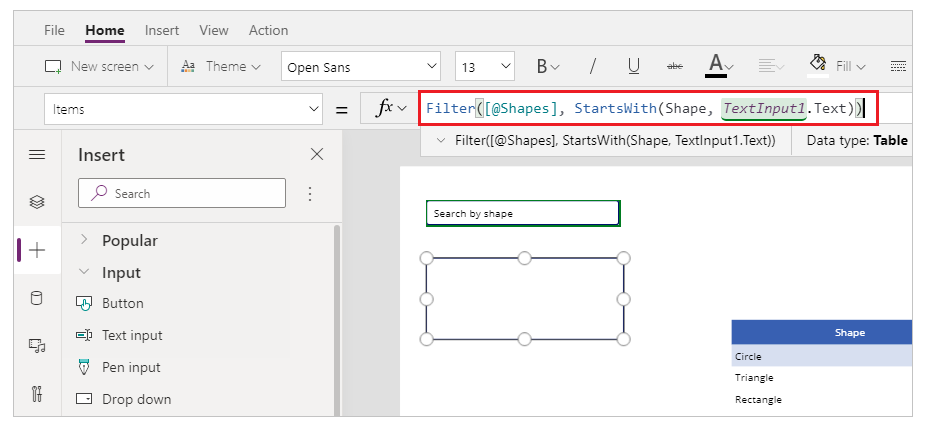This screenshot has width=932, height=430.
Task: Click the Insert pane search field
Action: pos(182,193)
